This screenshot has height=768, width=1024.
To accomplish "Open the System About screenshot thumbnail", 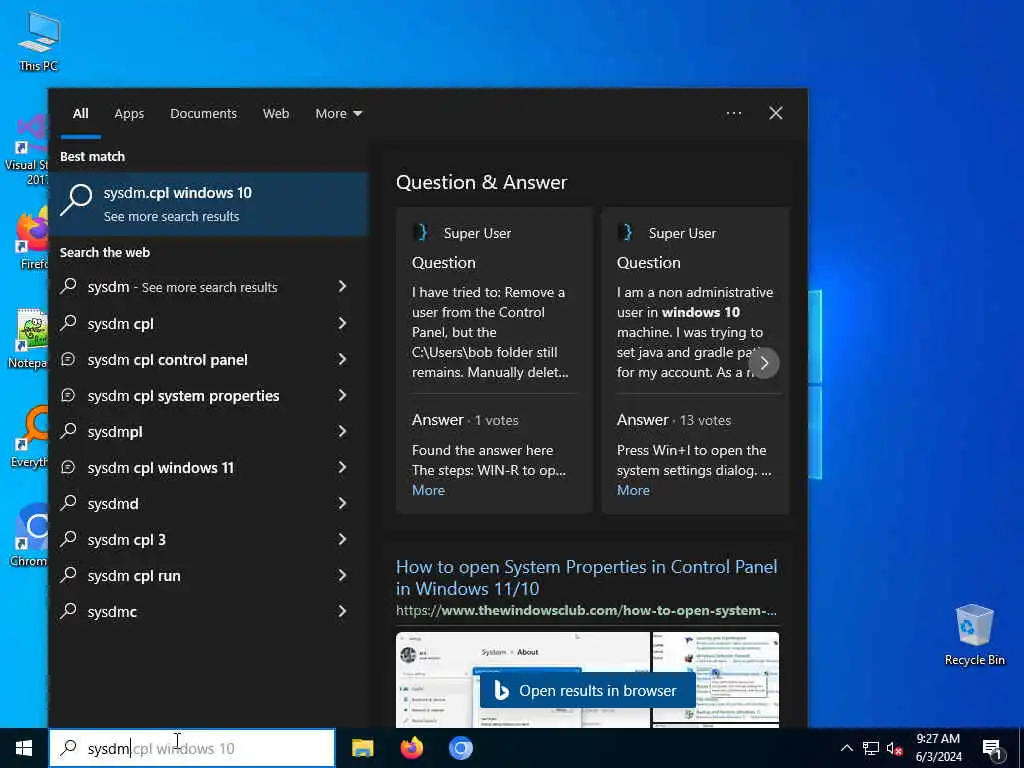I will 522,679.
